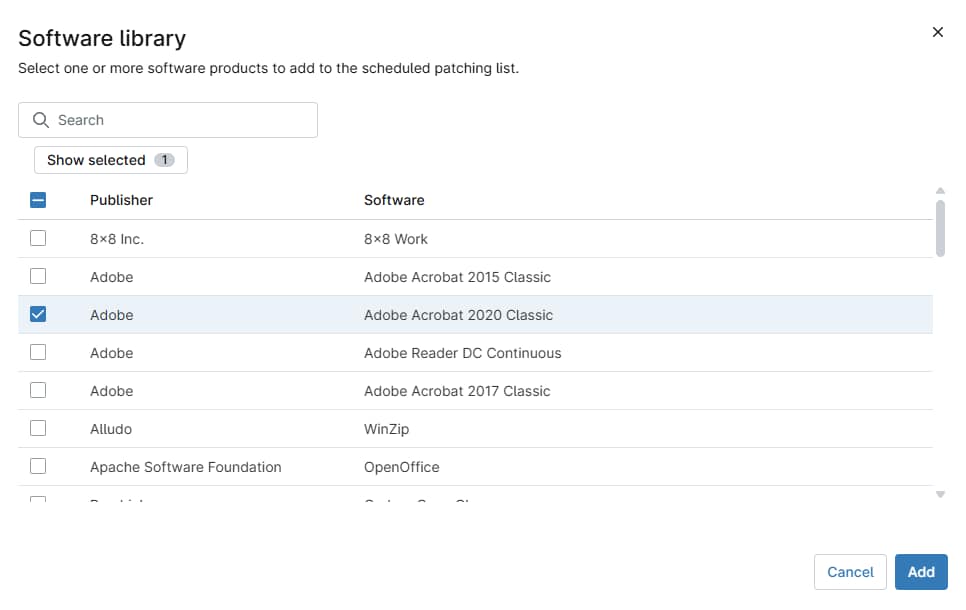Screen dimensions: 966x610
Task: Select OpenOffice for patching
Action: tap(38, 466)
